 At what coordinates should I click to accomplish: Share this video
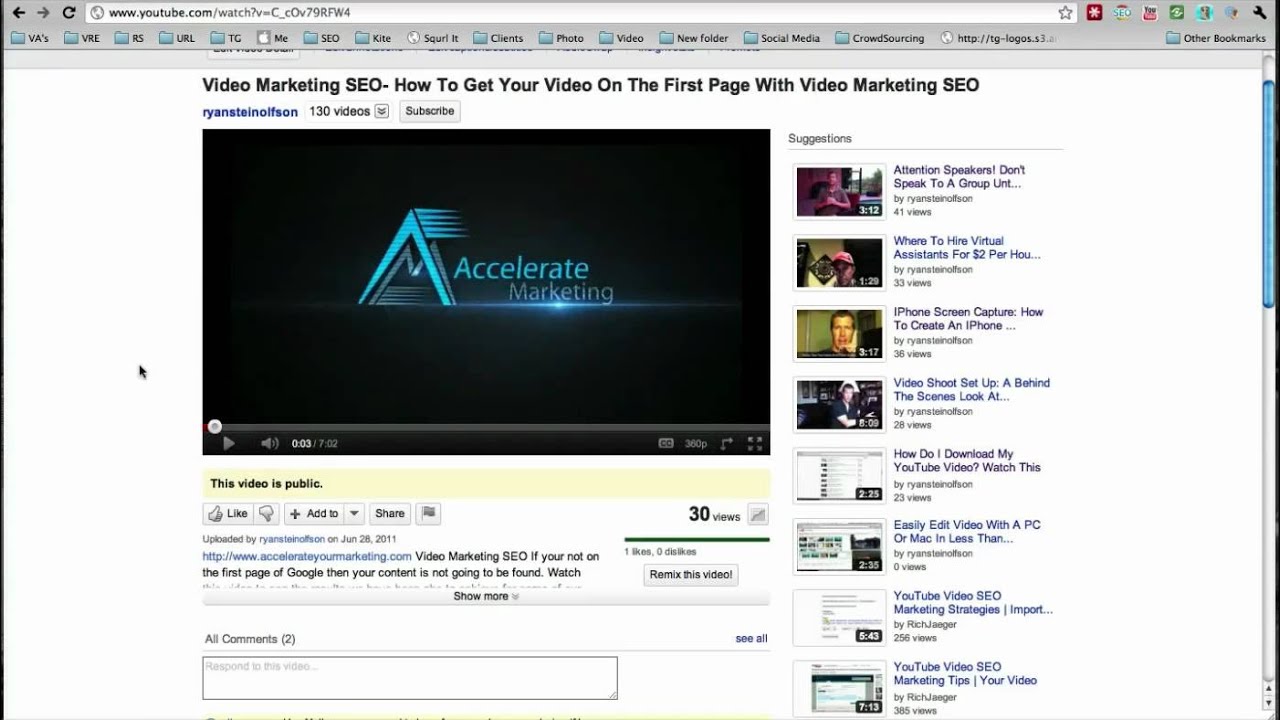pyautogui.click(x=390, y=514)
